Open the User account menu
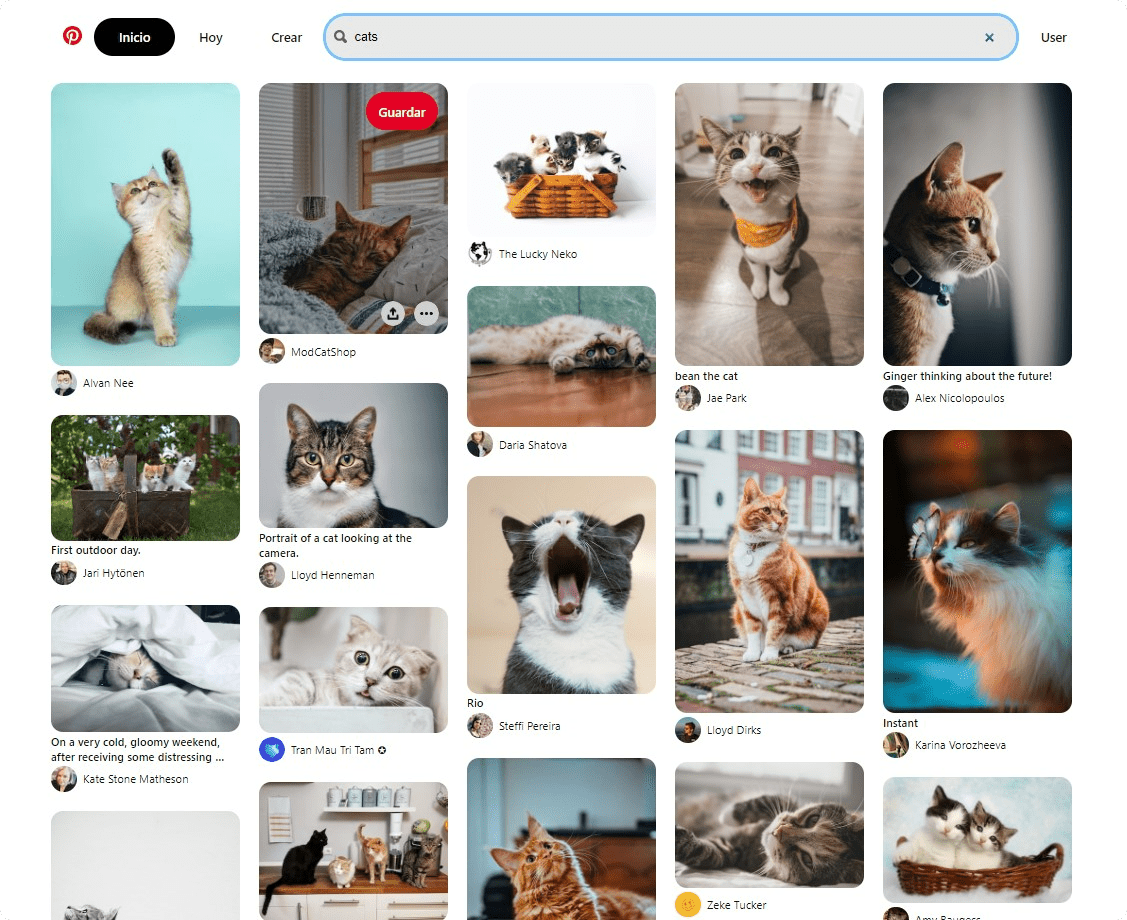1127x920 pixels. pyautogui.click(x=1054, y=37)
